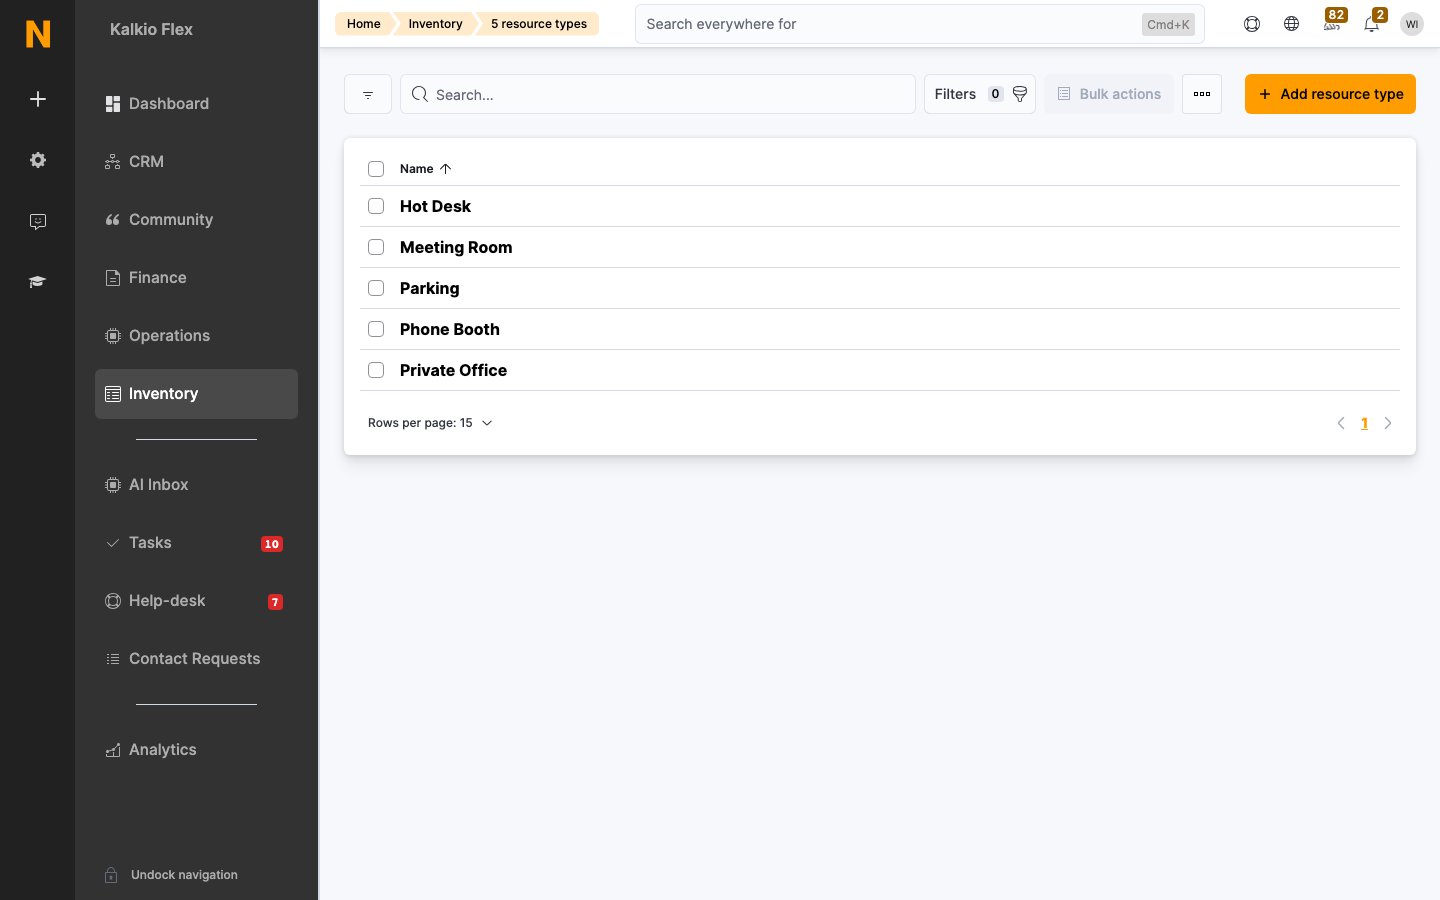This screenshot has height=900, width=1440.
Task: Open Community in the sidebar
Action: click(x=196, y=220)
